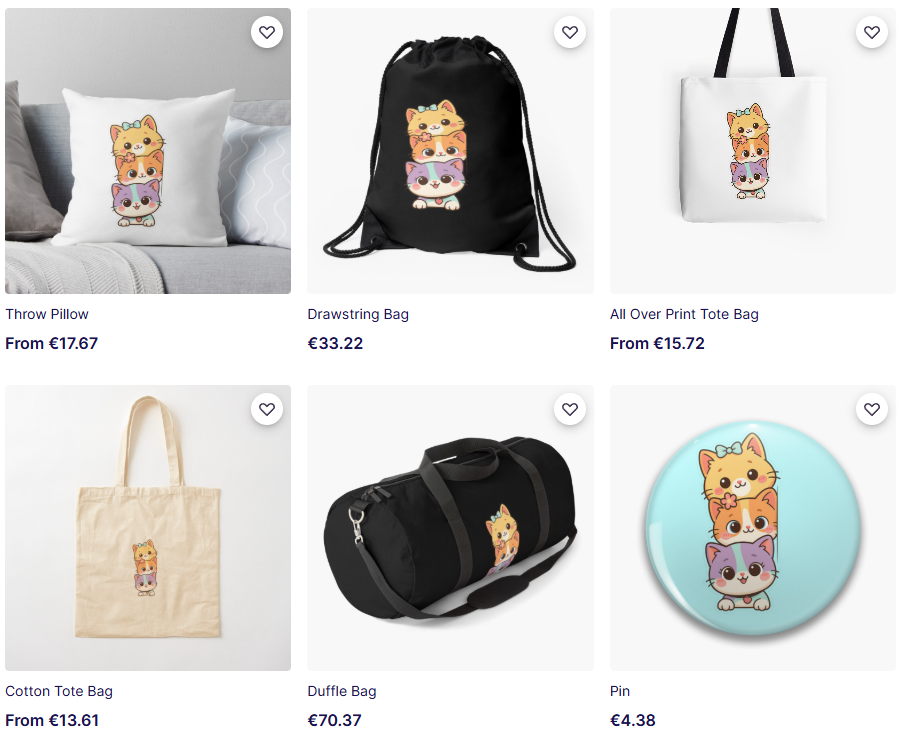Open the black Drawstring Bag image
This screenshot has height=749, width=901.
point(450,151)
